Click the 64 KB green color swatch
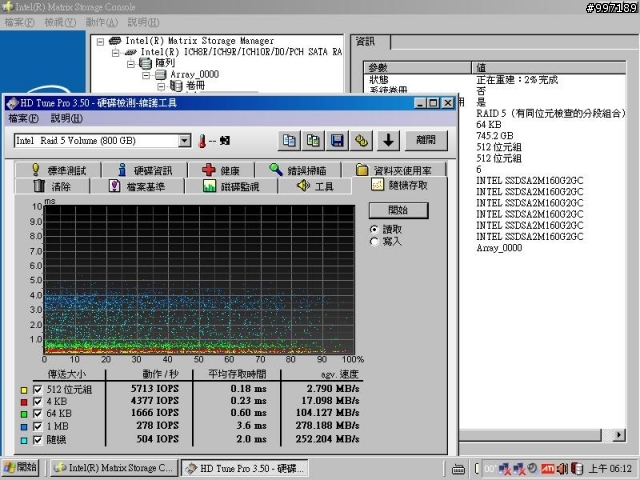This screenshot has width=640, height=480. (x=24, y=415)
